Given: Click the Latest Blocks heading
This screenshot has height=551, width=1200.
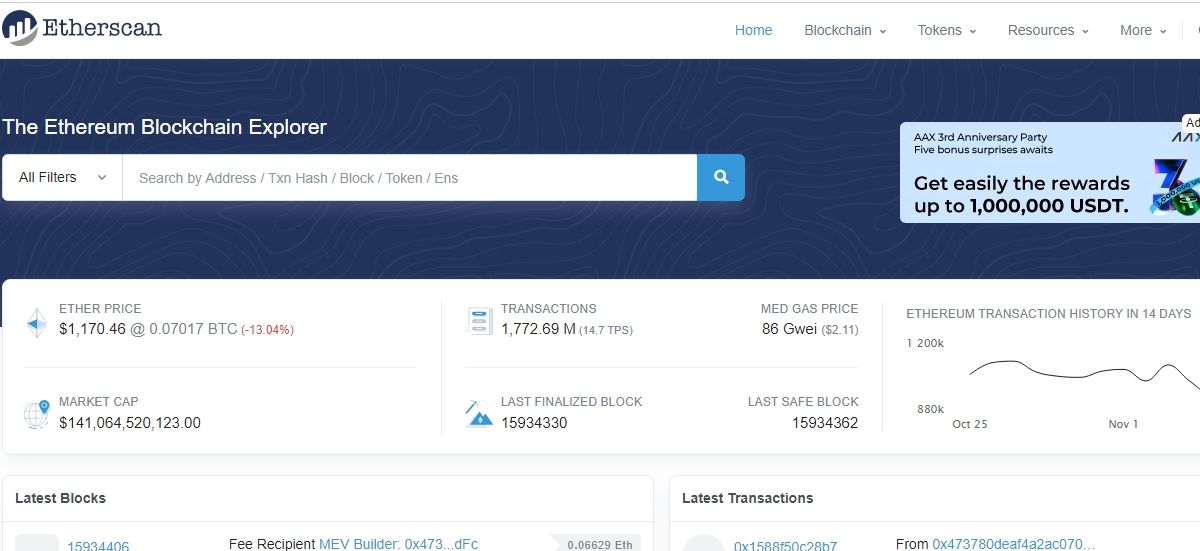Looking at the screenshot, I should coord(60,498).
